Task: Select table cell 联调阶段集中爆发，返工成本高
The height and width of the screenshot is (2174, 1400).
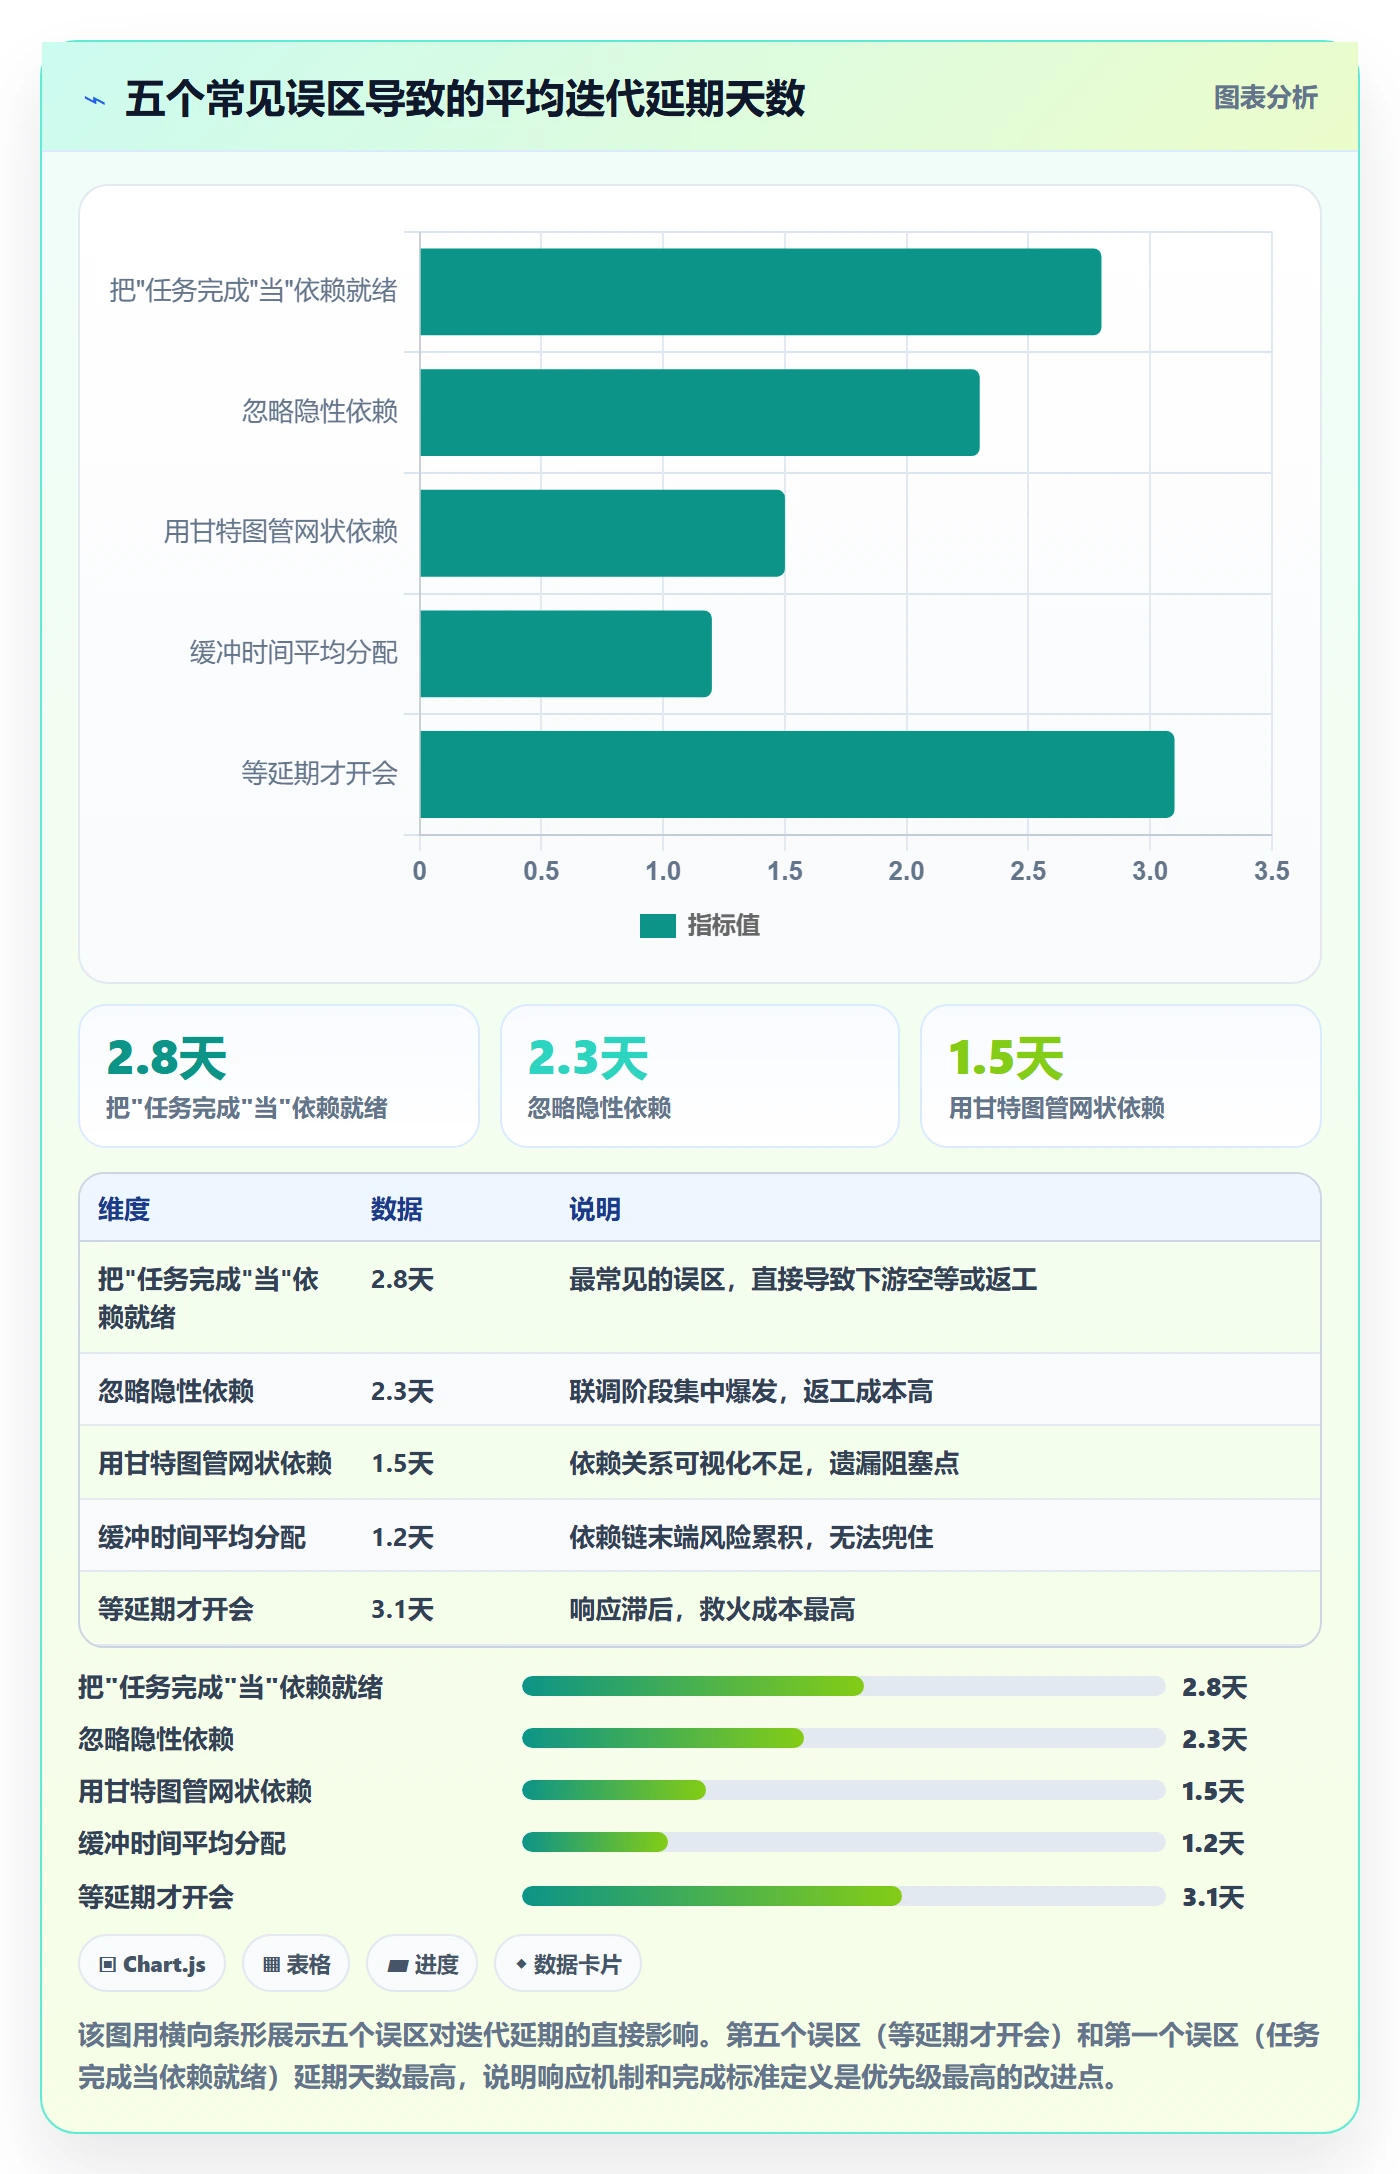Action: pyautogui.click(x=751, y=1391)
